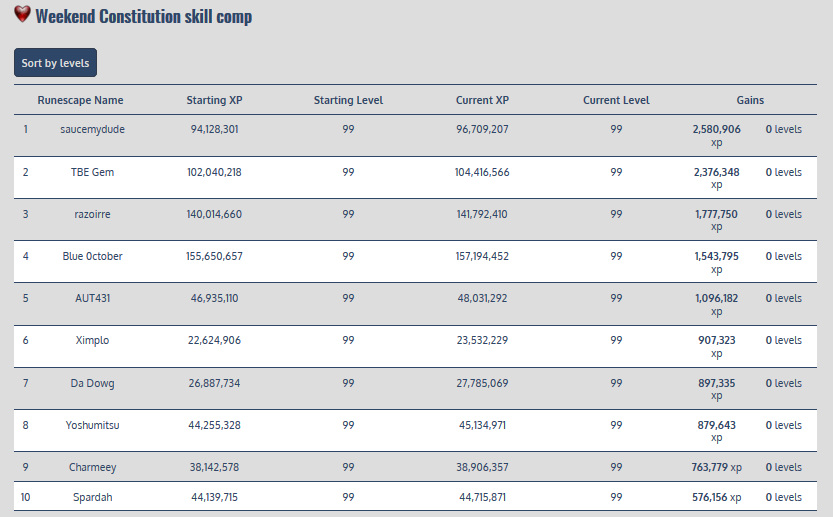Select Charmeey in rank nine row
The width and height of the screenshot is (833, 517).
point(92,467)
